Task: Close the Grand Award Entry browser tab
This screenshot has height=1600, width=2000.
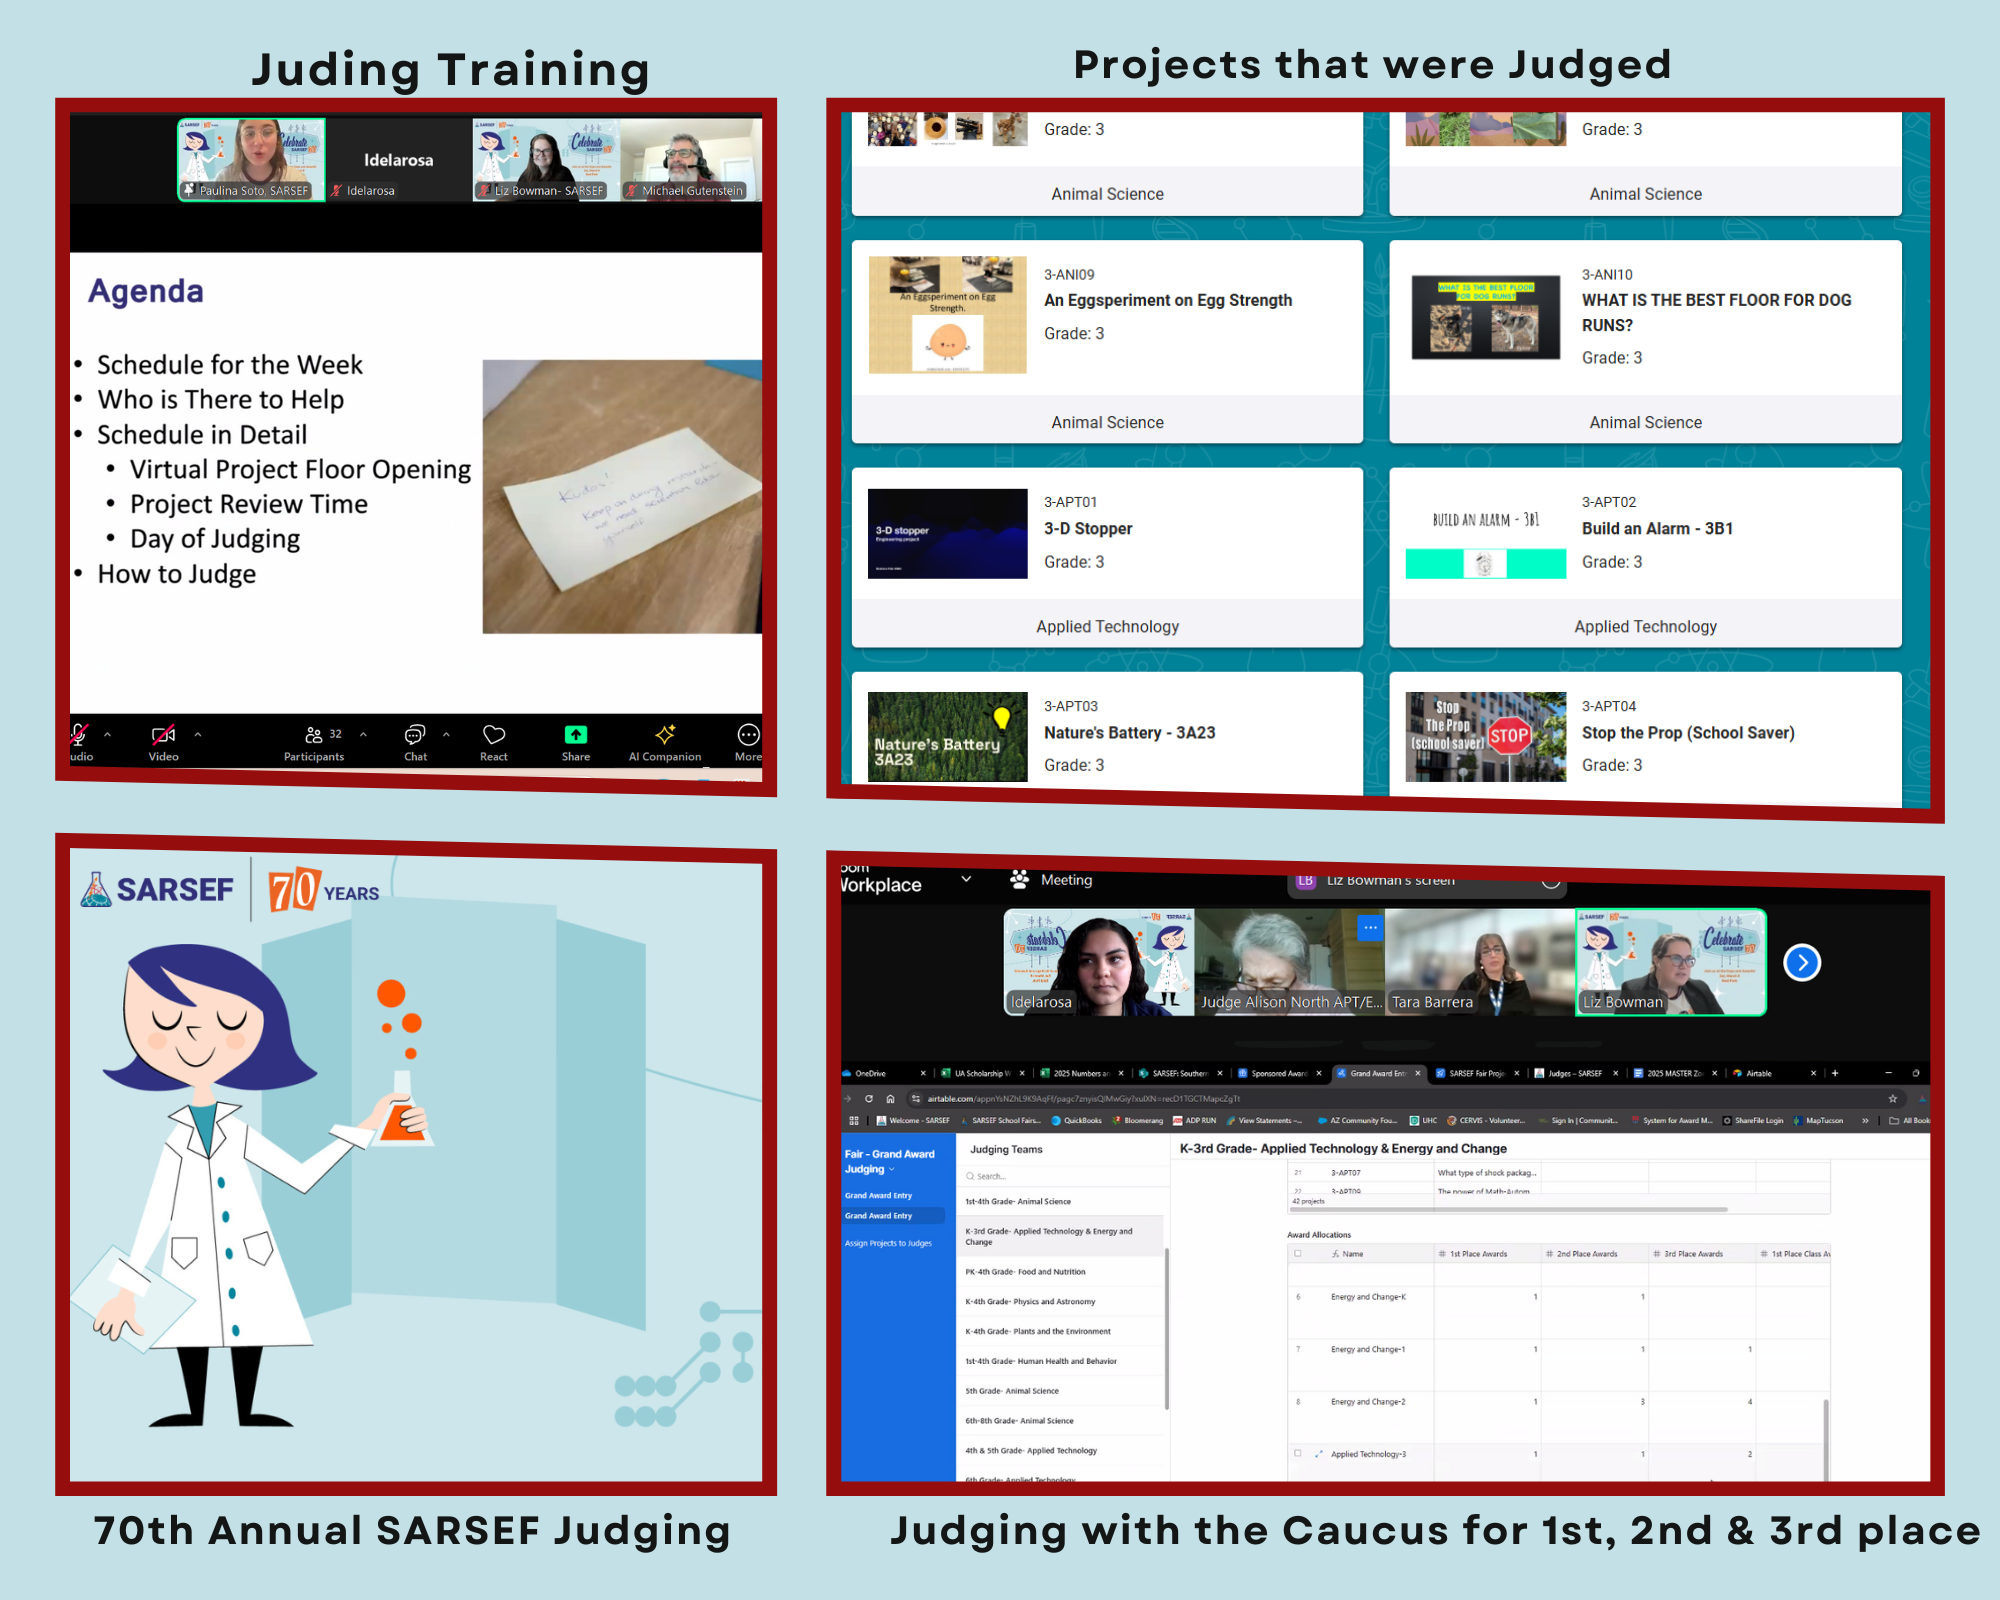Action: [x=1417, y=1073]
